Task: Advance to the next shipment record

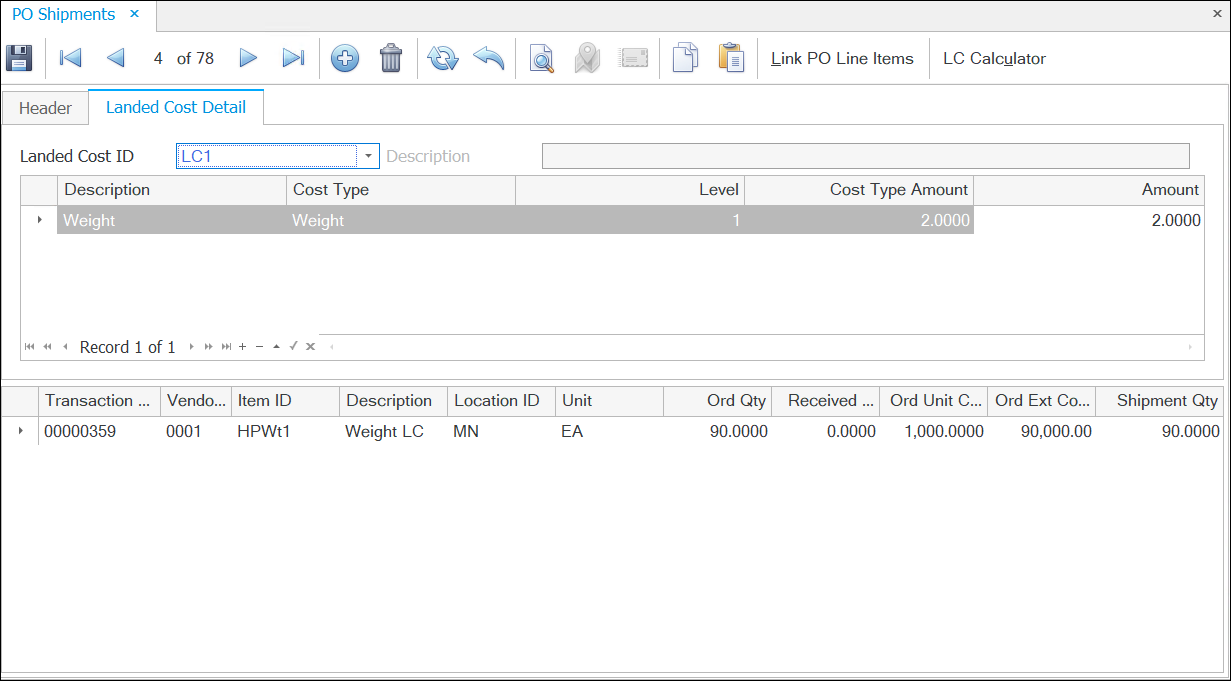Action: click(x=248, y=58)
